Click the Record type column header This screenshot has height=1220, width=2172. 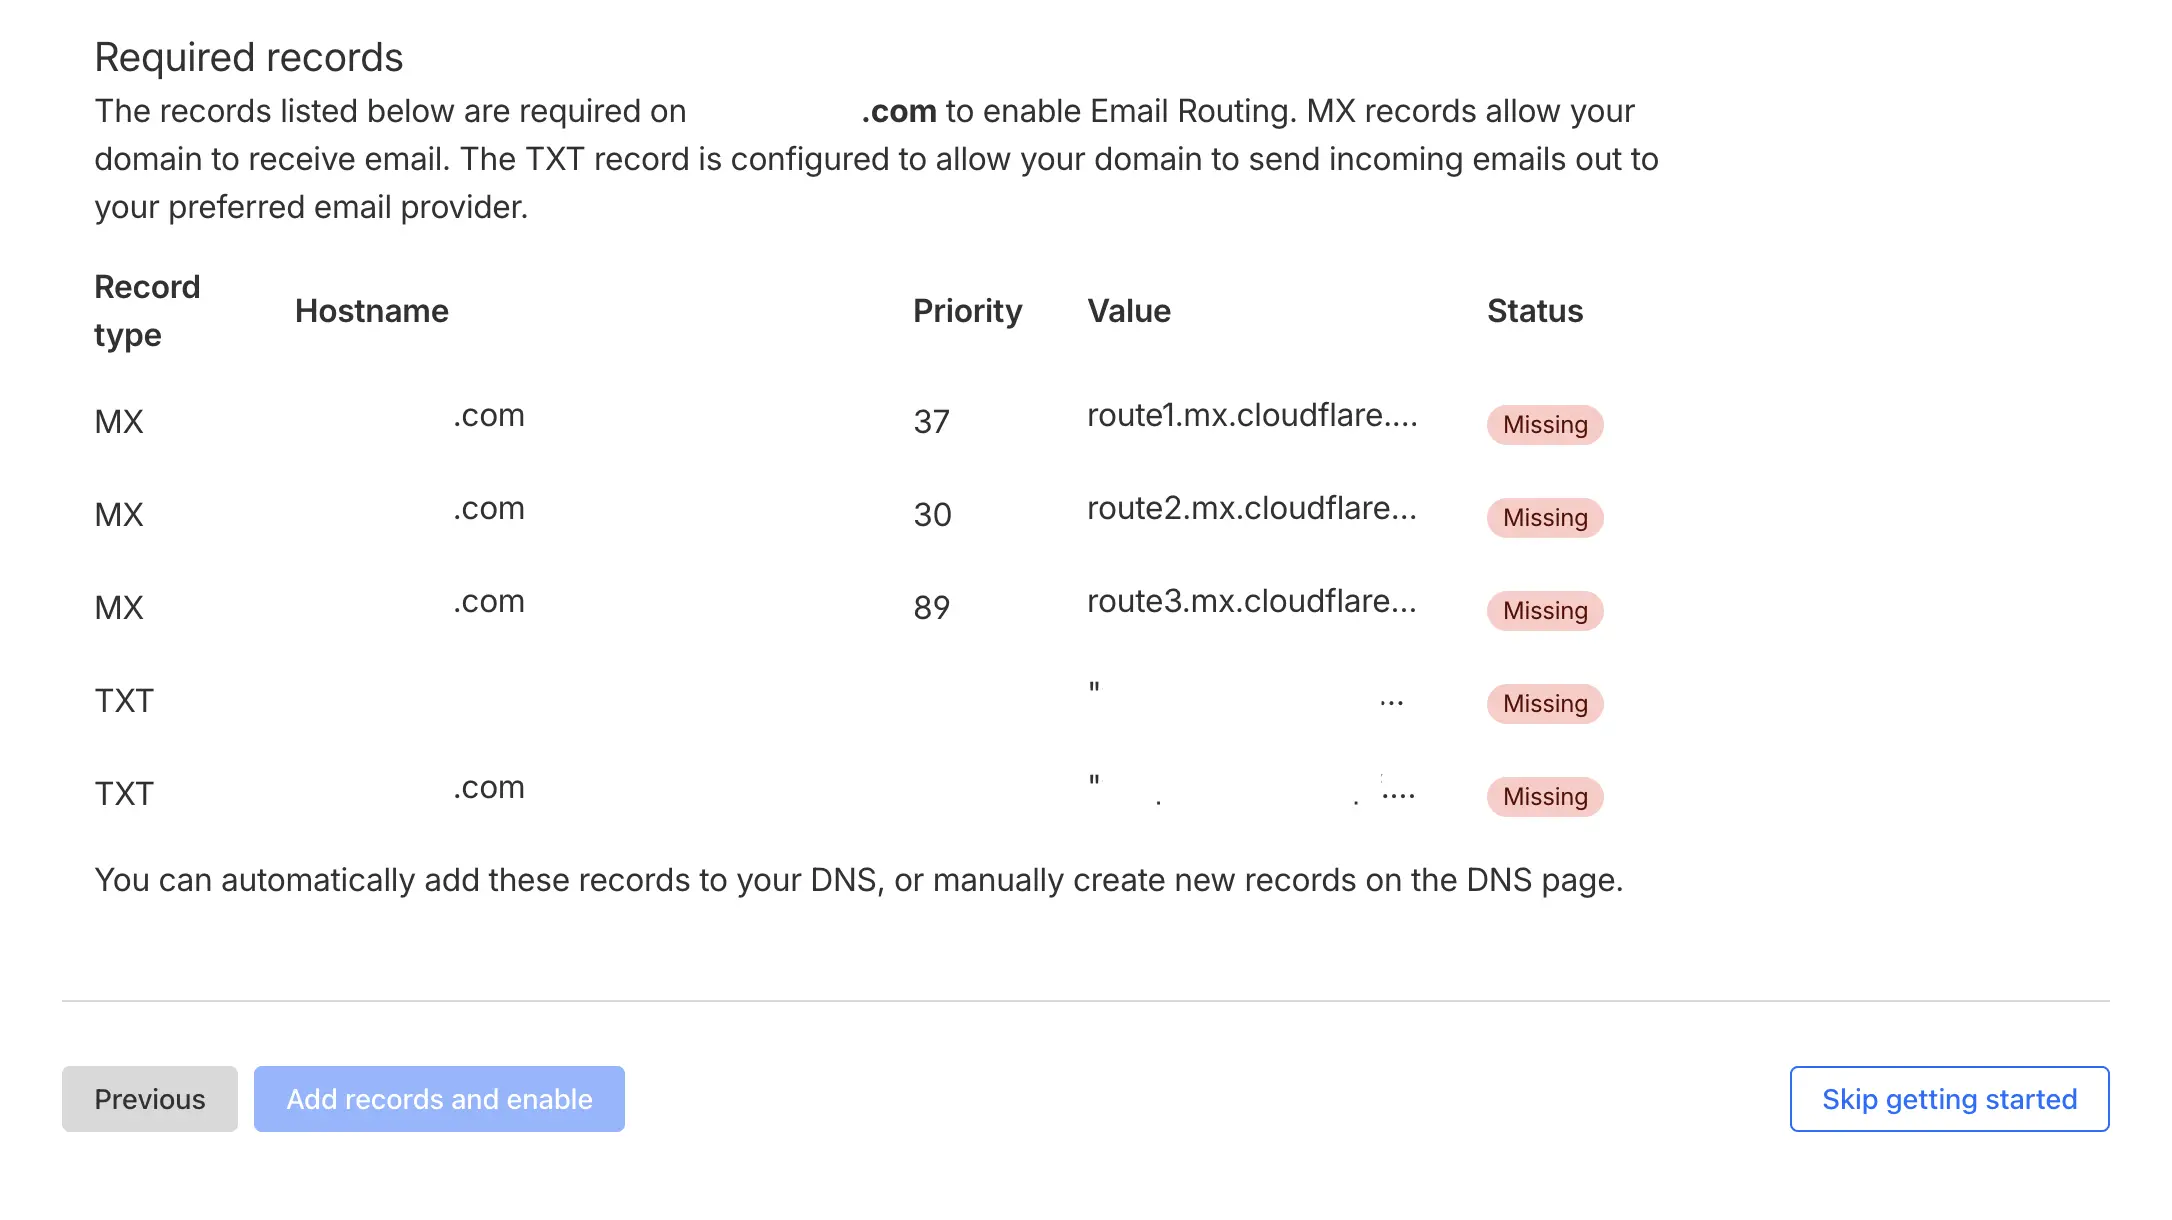(x=147, y=310)
